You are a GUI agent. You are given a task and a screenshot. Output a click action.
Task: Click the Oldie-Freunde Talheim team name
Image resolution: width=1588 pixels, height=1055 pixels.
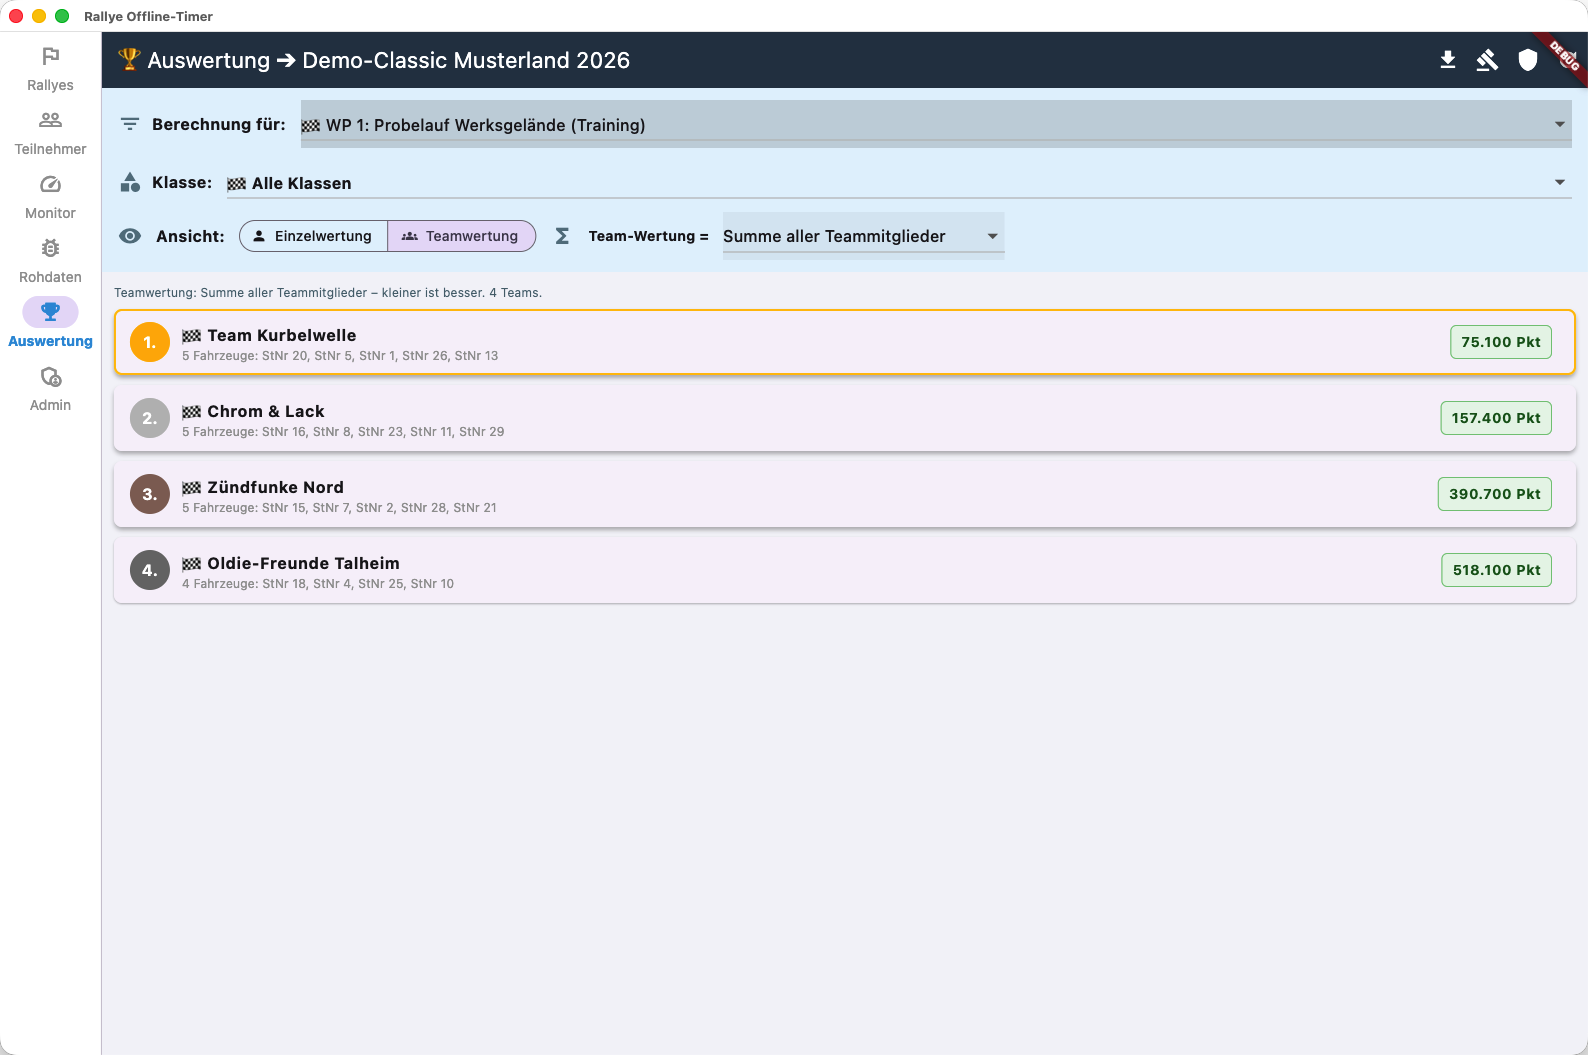[x=304, y=563]
